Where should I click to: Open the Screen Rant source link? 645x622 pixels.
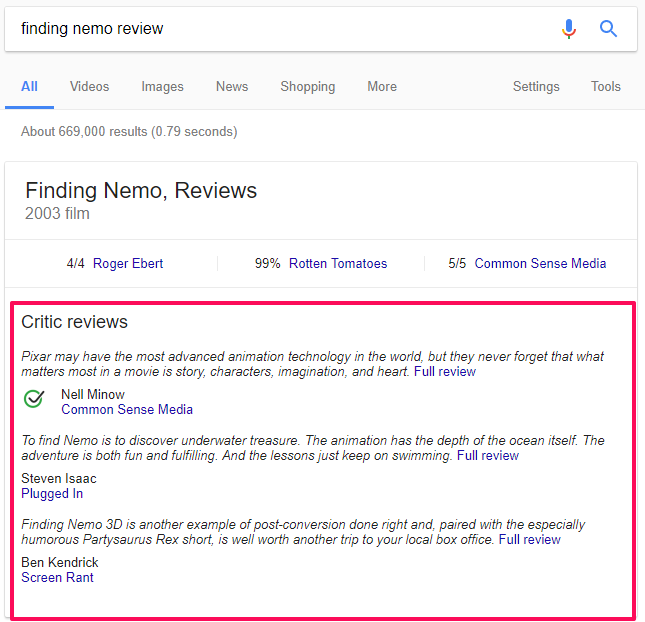point(57,577)
